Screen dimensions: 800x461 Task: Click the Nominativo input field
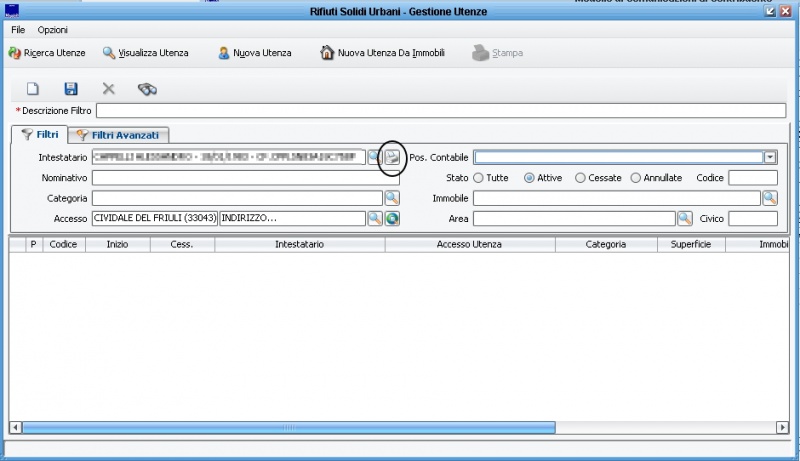tap(245, 178)
